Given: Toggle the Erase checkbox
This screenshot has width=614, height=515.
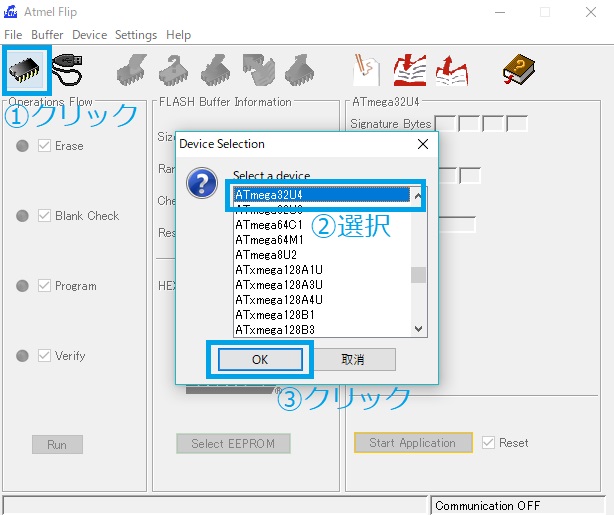Looking at the screenshot, I should point(44,146).
